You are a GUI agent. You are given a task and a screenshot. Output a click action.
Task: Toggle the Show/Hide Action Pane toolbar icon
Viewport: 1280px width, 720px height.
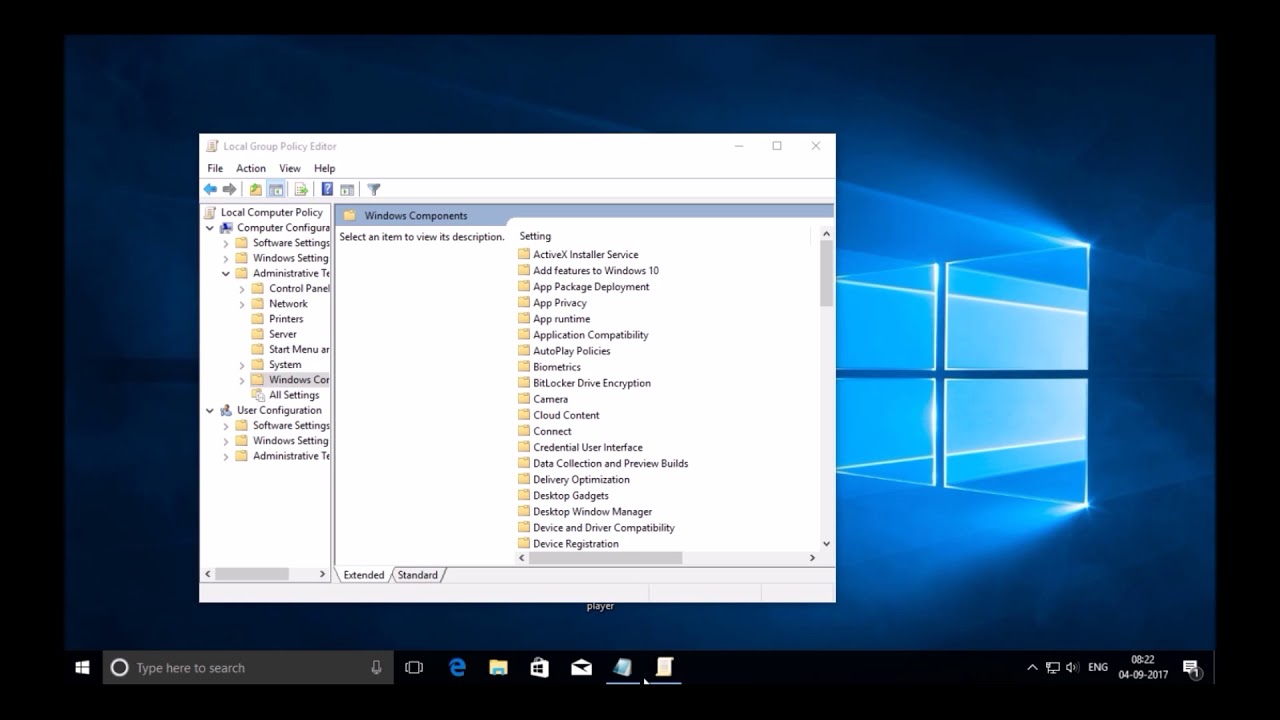coord(347,189)
